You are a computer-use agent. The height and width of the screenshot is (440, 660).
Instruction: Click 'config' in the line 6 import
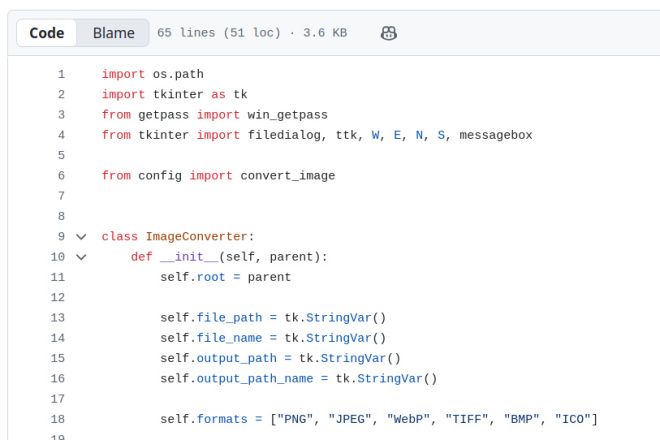tap(160, 176)
